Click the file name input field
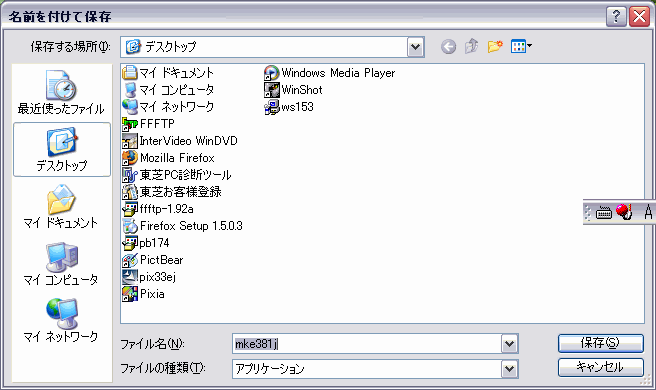This screenshot has height=390, width=656. click(367, 344)
